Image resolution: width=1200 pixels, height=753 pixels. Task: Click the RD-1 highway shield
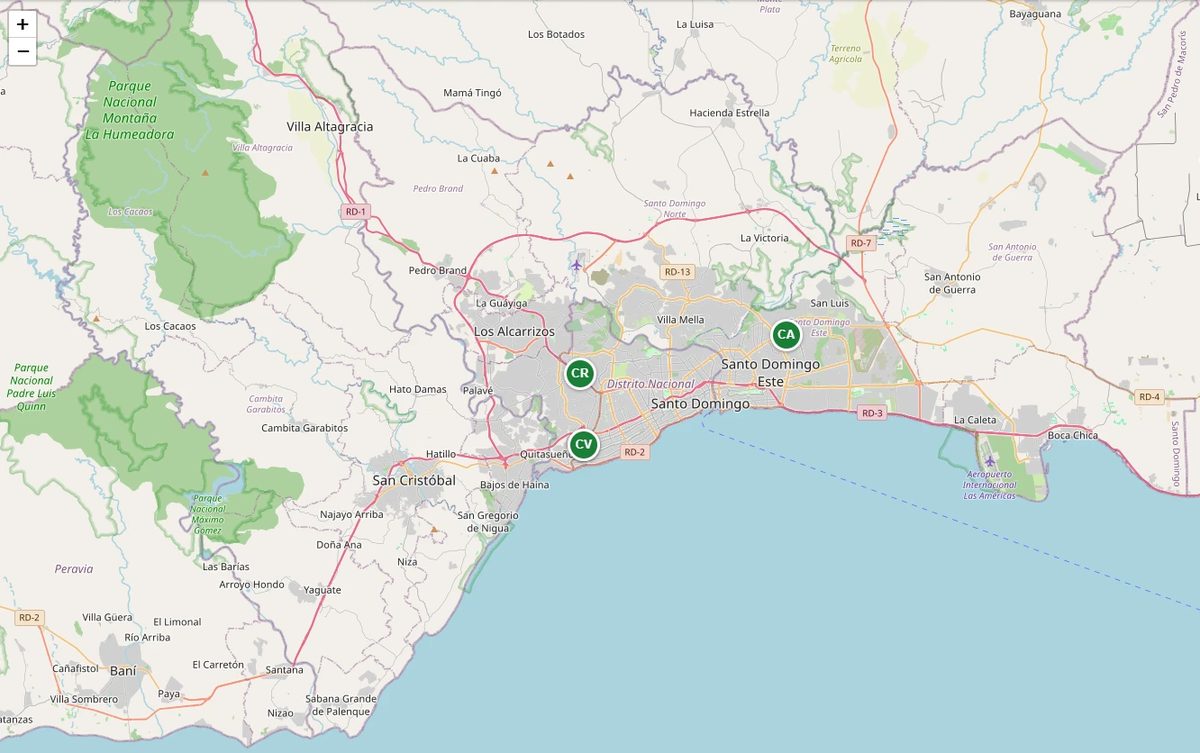(x=356, y=211)
